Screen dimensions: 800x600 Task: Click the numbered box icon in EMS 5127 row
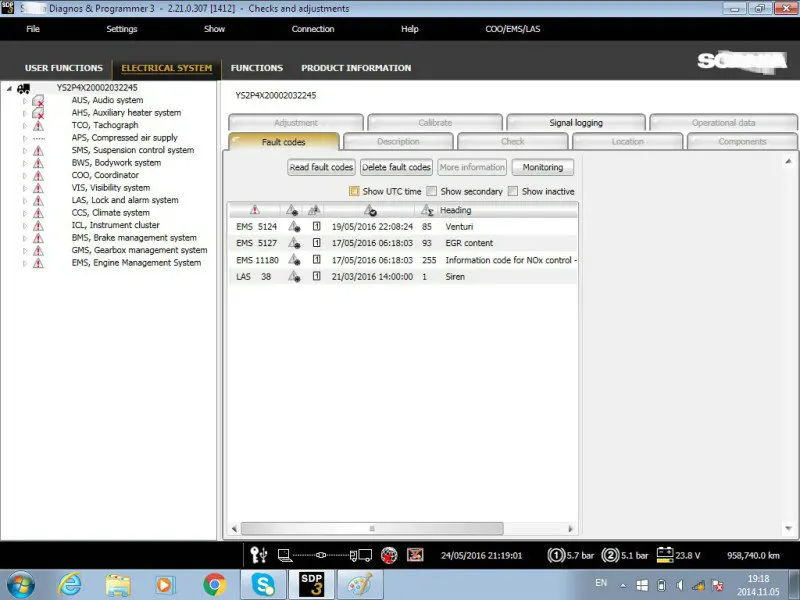(x=316, y=243)
